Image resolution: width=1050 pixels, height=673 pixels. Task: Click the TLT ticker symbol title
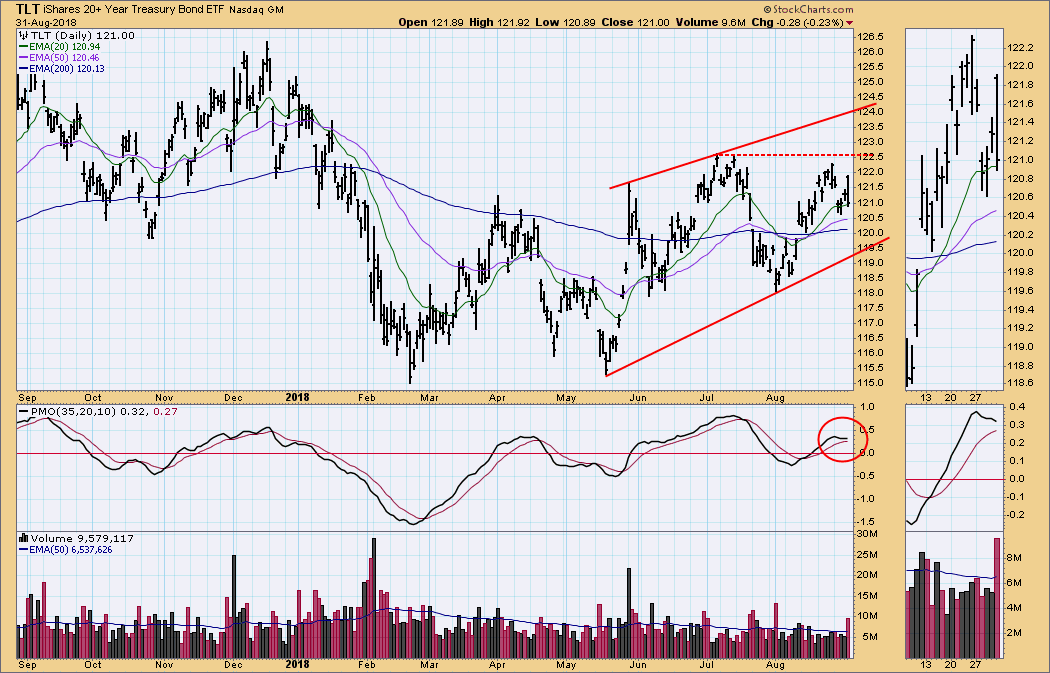(x=27, y=9)
